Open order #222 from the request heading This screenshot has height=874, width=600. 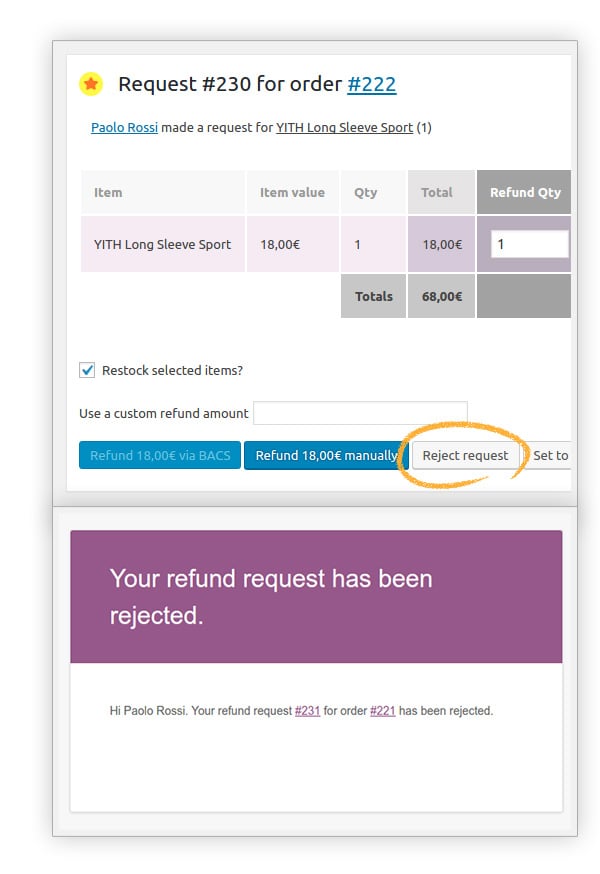373,84
